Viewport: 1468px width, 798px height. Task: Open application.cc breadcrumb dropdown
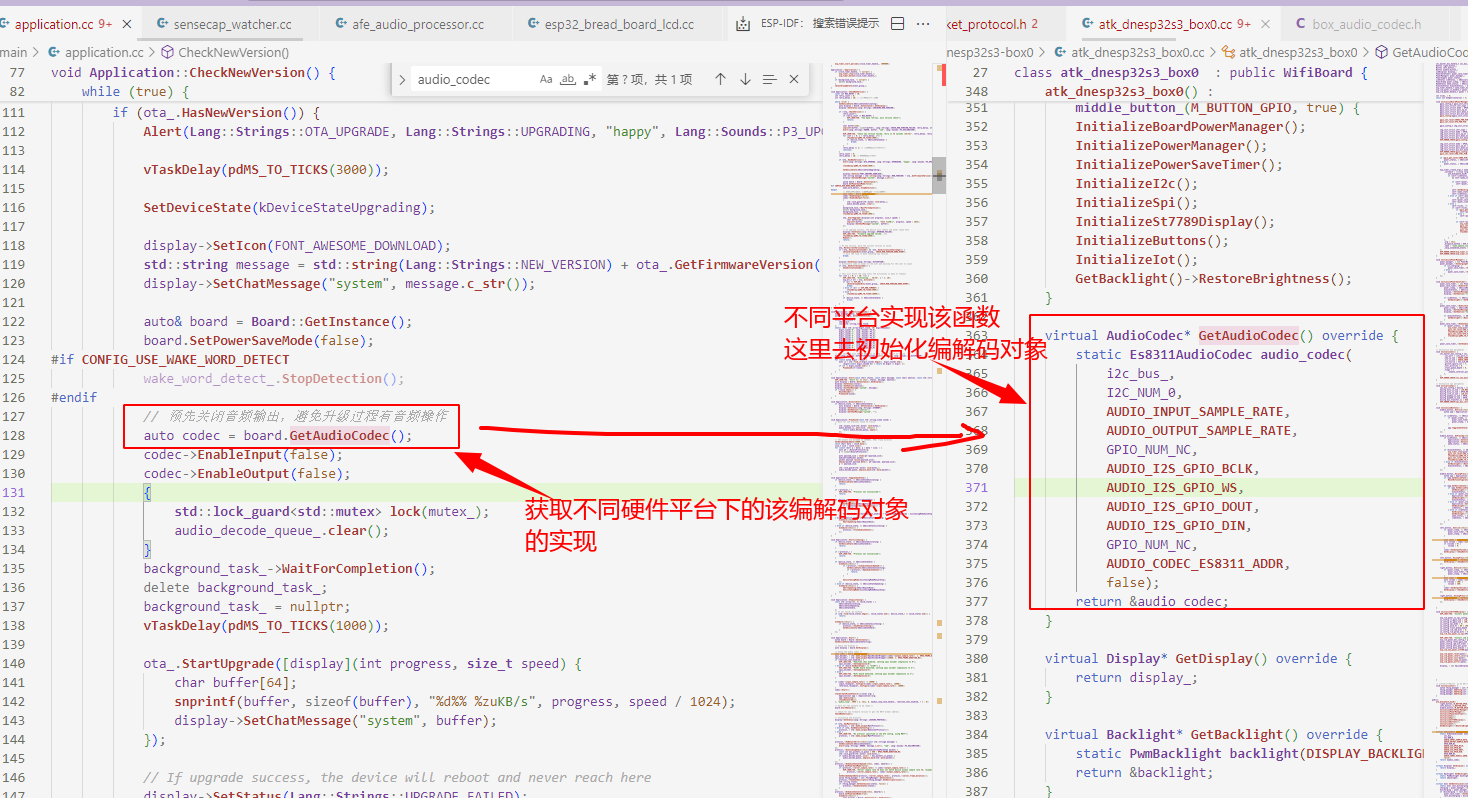pyautogui.click(x=104, y=52)
